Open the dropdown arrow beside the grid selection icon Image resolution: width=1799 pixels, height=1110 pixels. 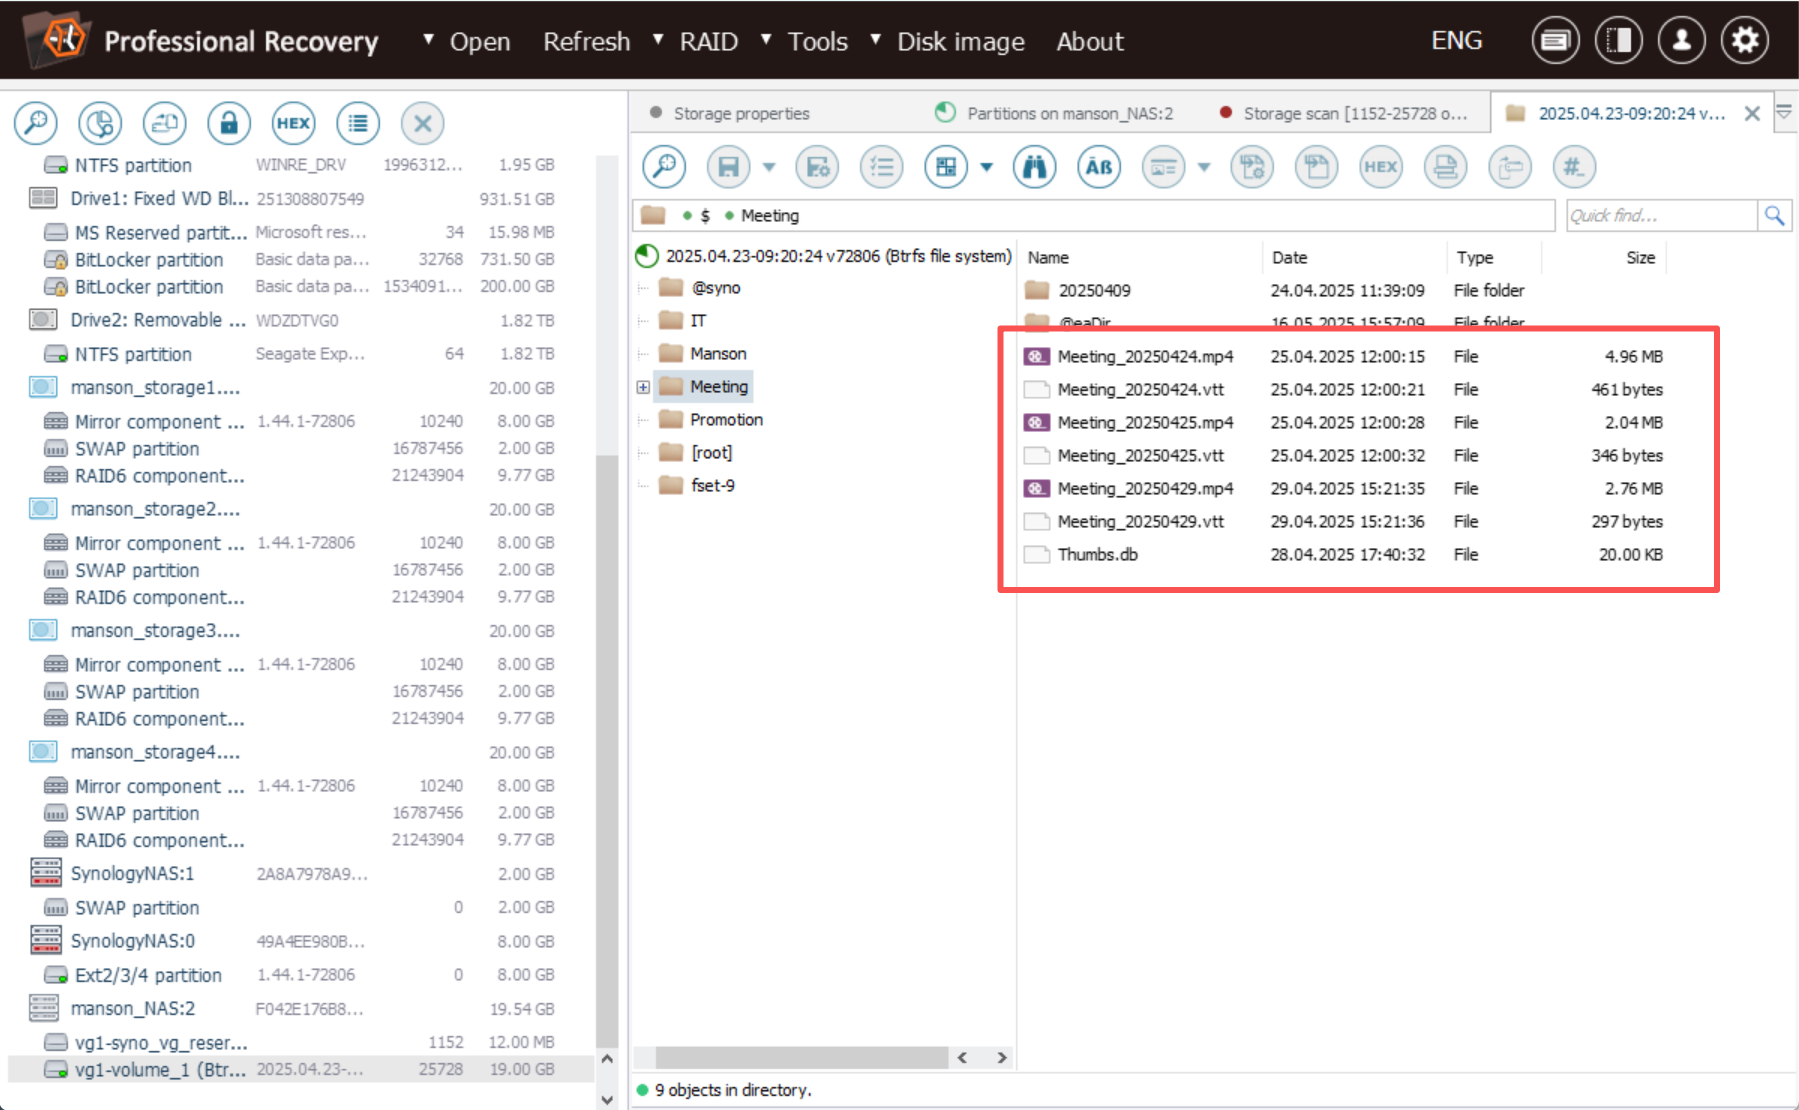coord(987,167)
